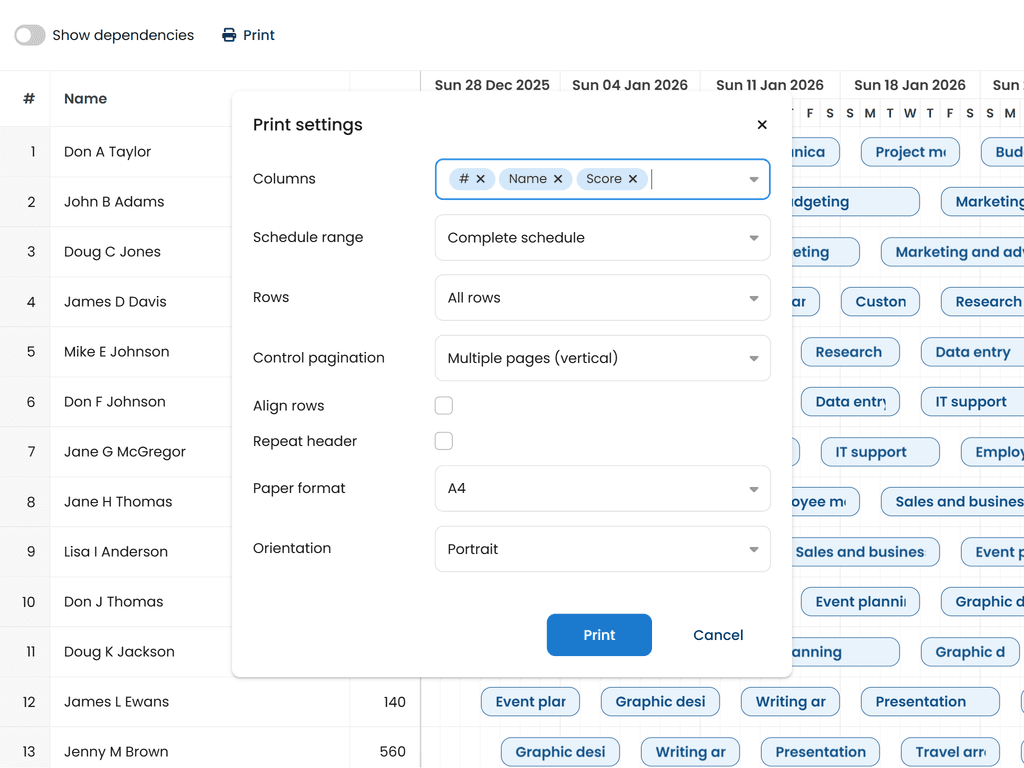
Task: Open the Rows dropdown
Action: 602,298
